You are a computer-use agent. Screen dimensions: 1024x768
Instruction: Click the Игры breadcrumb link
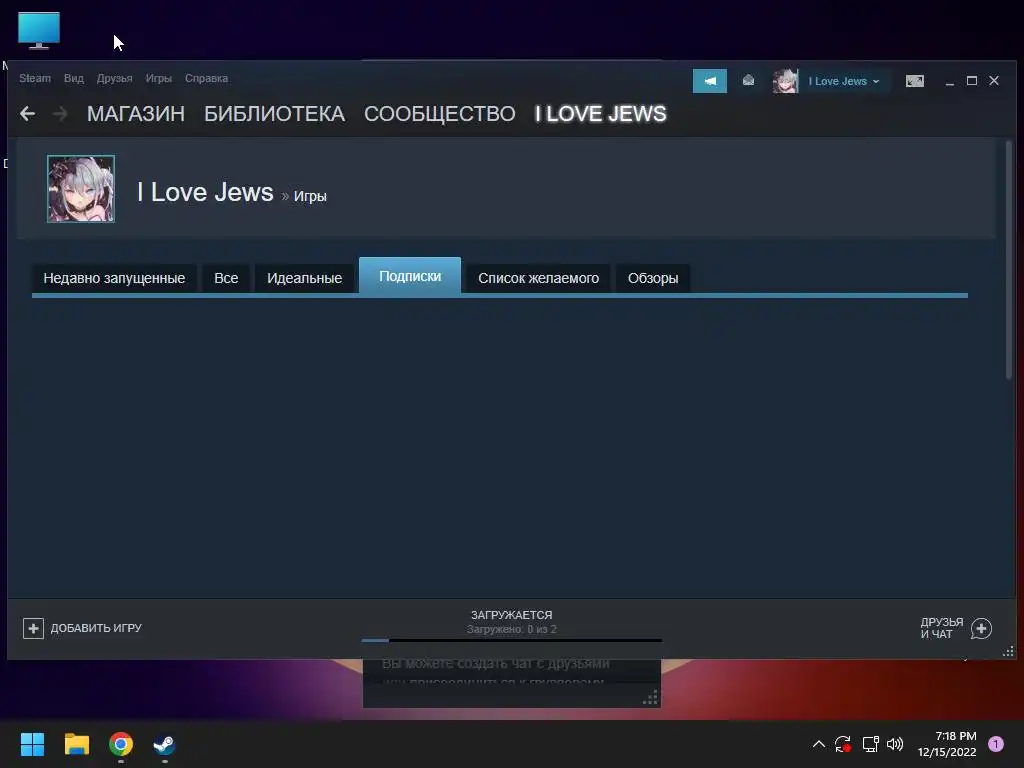tap(310, 196)
